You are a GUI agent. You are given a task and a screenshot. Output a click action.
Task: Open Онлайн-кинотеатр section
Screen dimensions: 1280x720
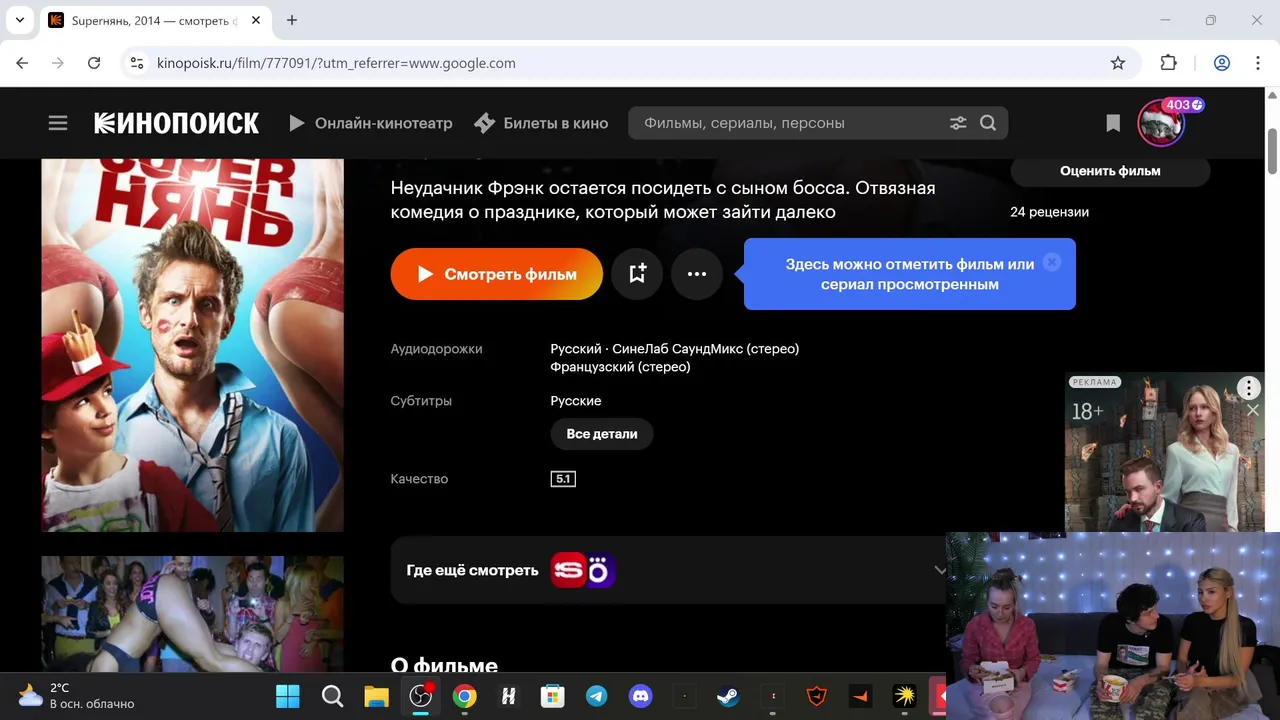pyautogui.click(x=371, y=123)
